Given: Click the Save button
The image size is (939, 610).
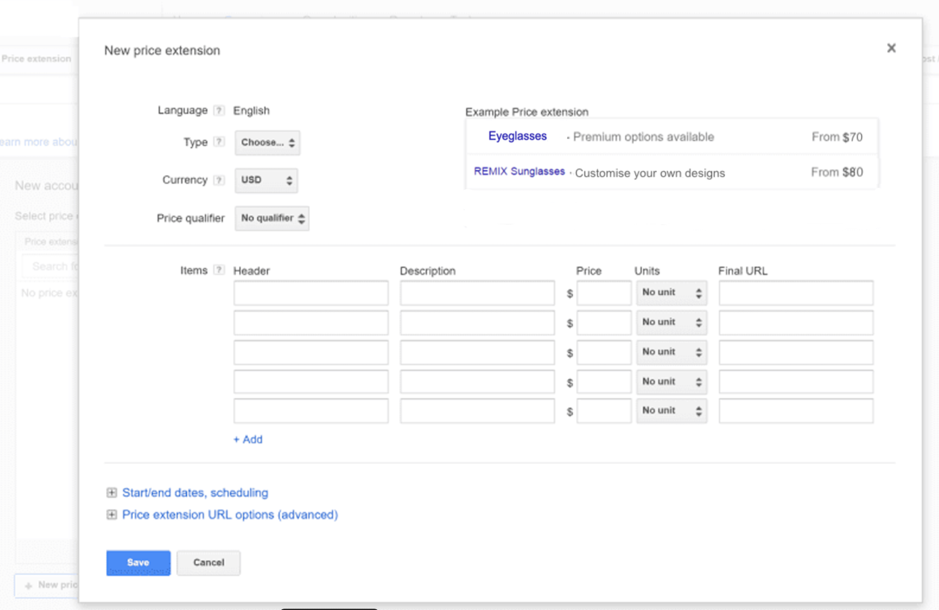Looking at the screenshot, I should pos(138,563).
